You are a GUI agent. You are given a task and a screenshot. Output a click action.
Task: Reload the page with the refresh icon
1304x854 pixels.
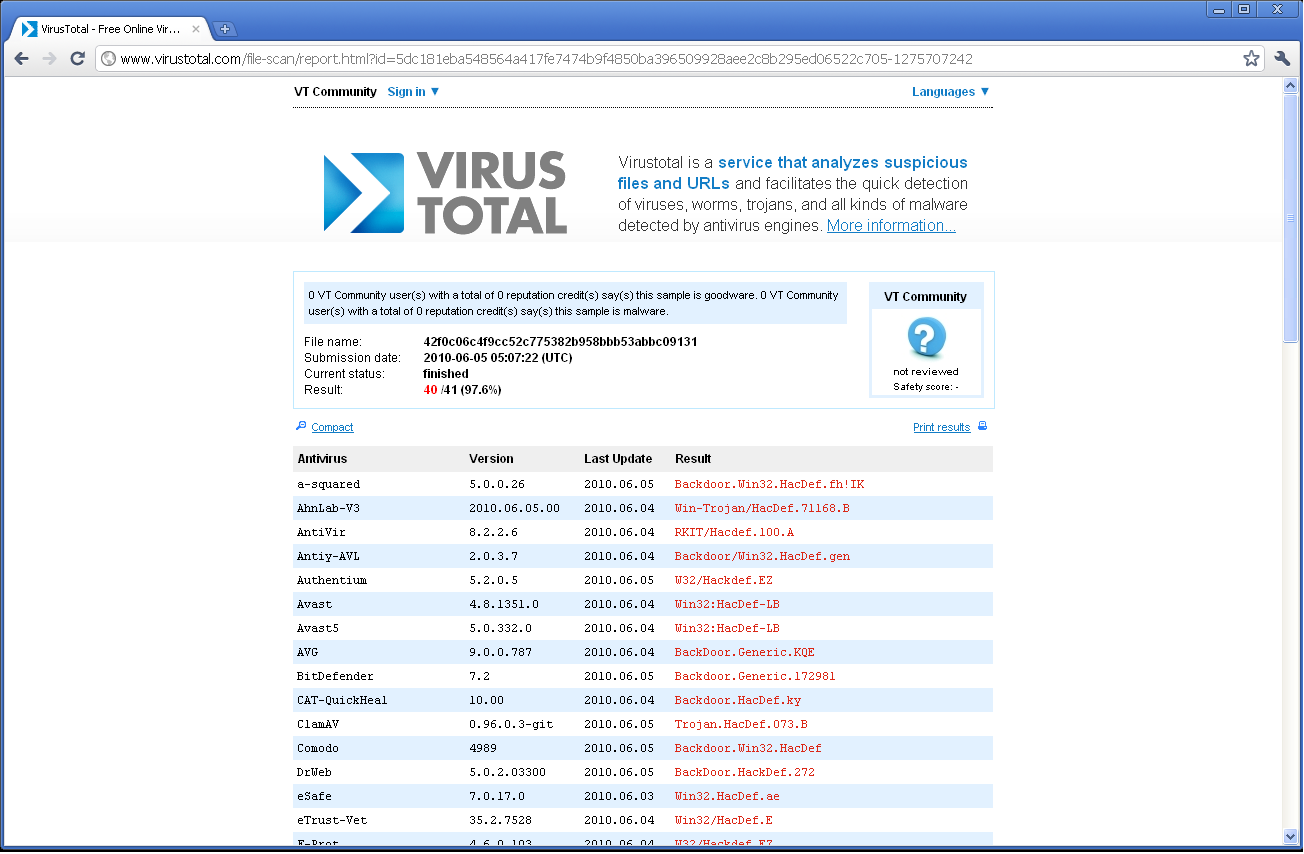(77, 59)
